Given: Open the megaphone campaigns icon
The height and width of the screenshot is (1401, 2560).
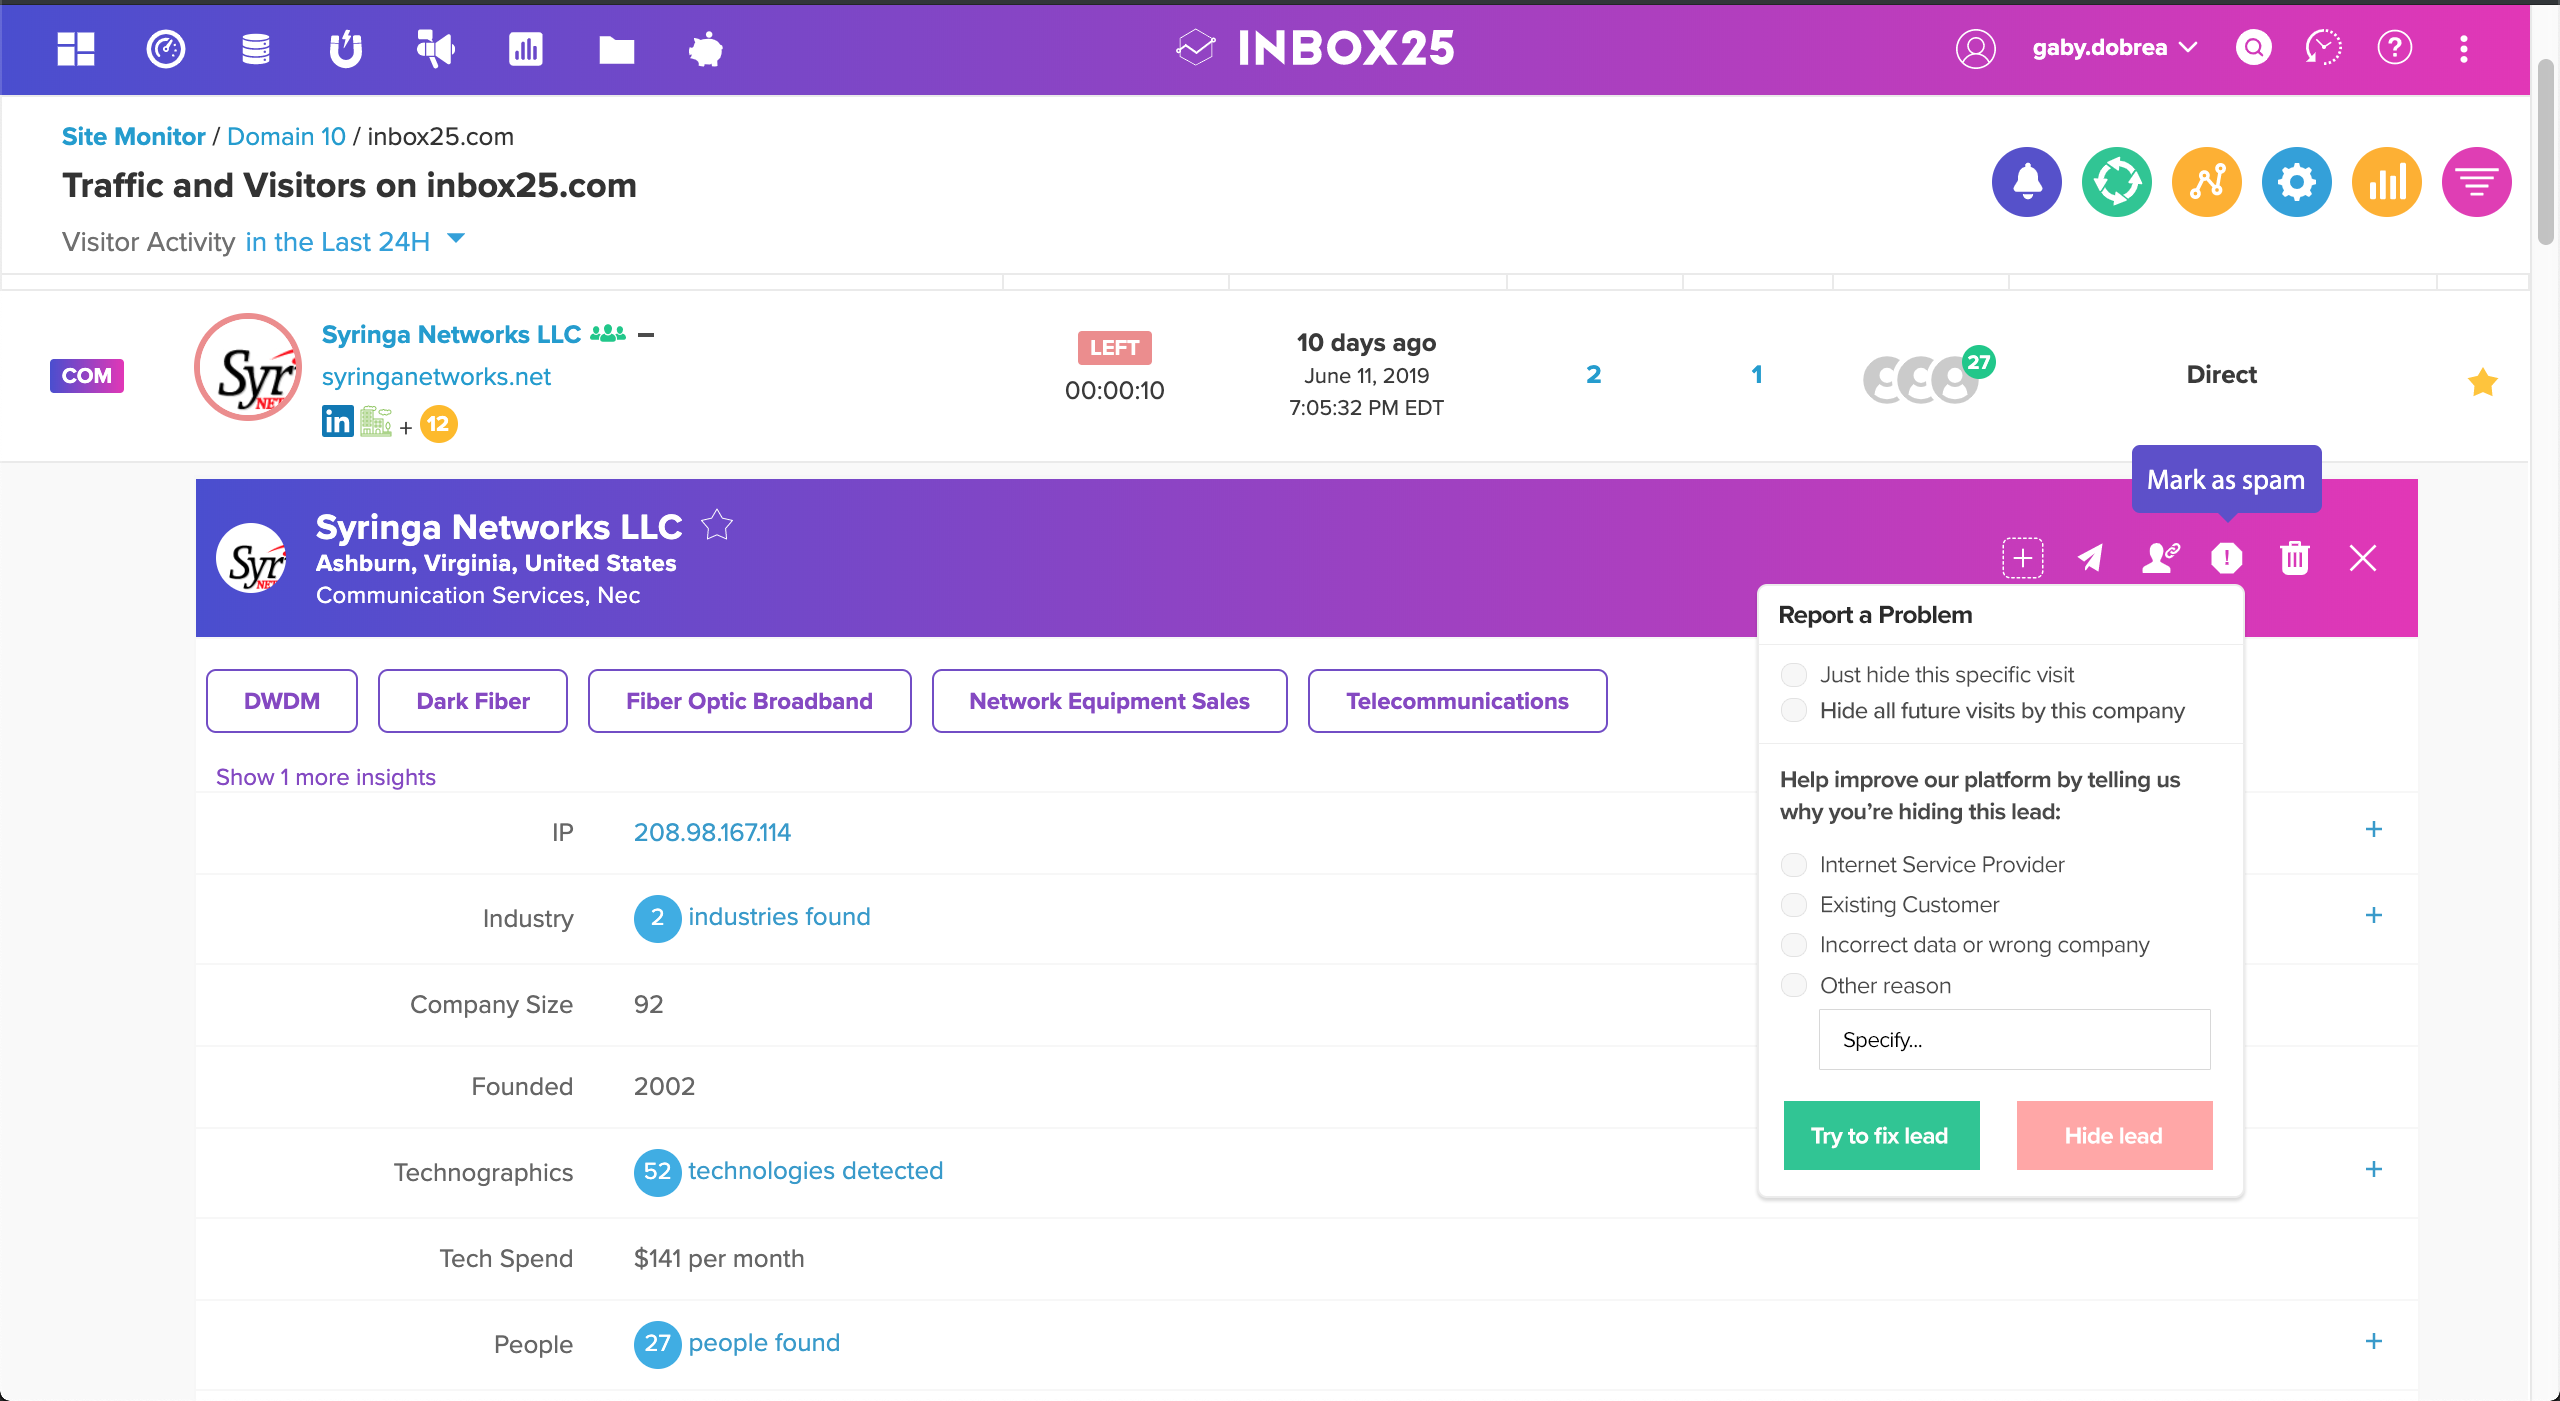Looking at the screenshot, I should (x=435, y=48).
